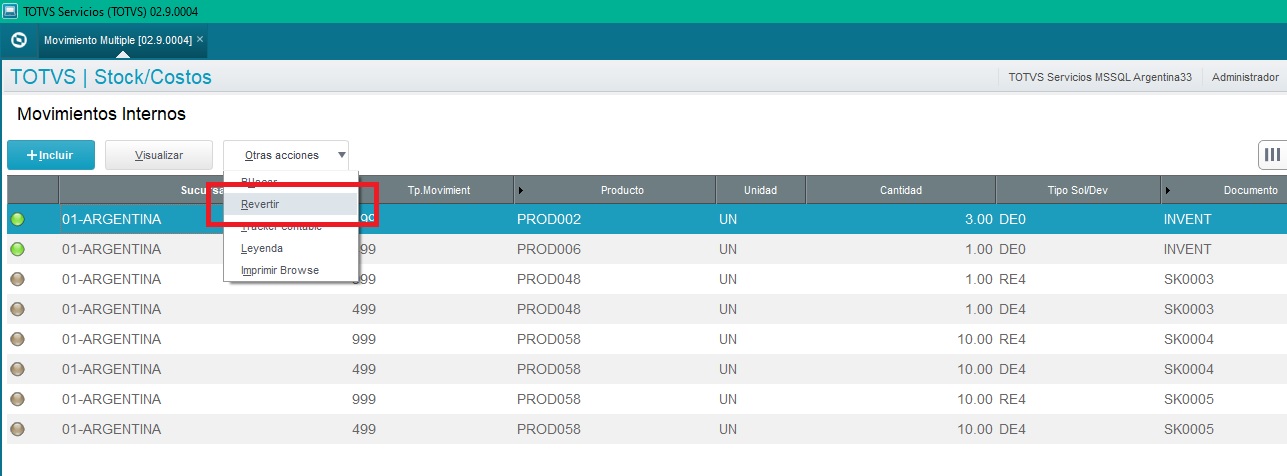Click the Visualizar button

(159, 155)
